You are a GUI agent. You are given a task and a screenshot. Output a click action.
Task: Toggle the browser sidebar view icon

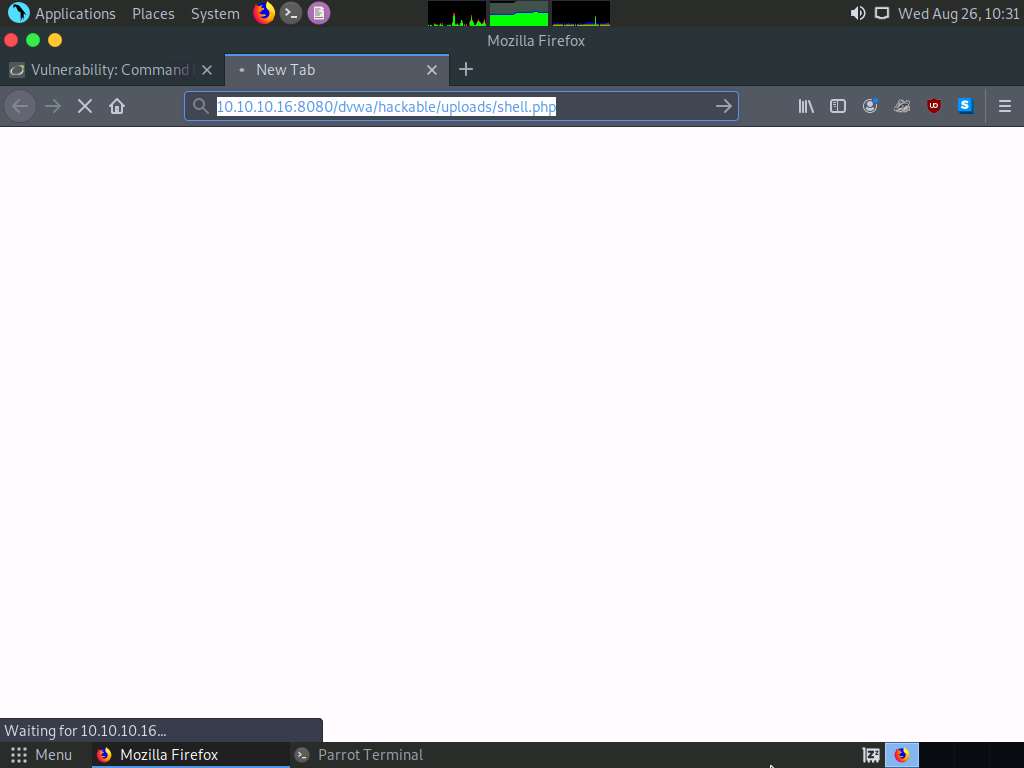pyautogui.click(x=837, y=106)
